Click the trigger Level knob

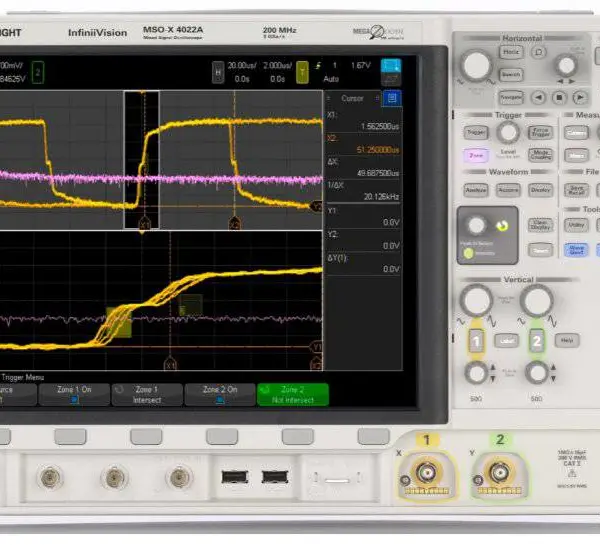[x=508, y=132]
